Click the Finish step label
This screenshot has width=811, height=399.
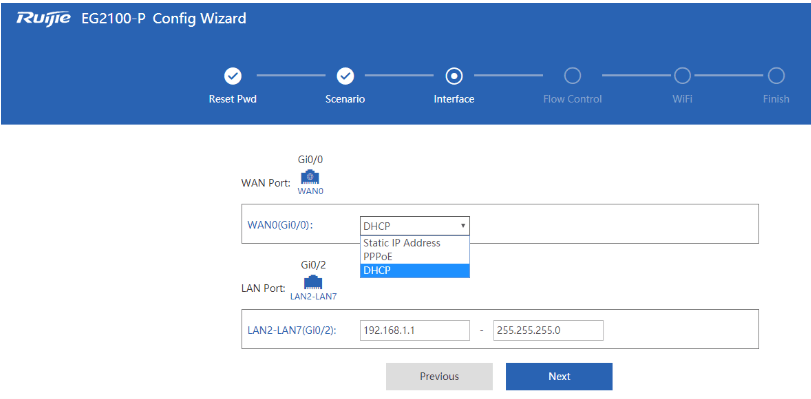(x=776, y=99)
